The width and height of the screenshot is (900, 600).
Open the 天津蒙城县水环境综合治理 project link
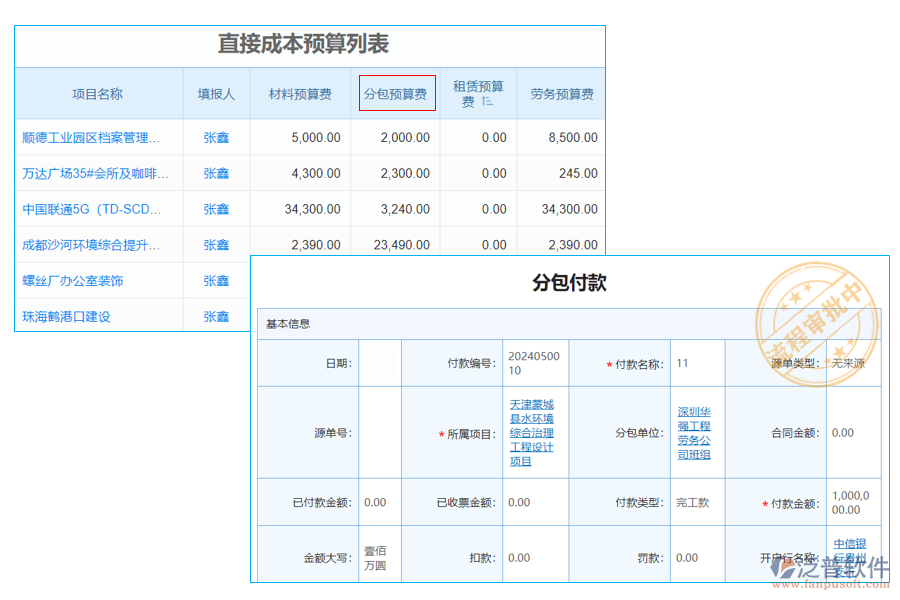531,433
